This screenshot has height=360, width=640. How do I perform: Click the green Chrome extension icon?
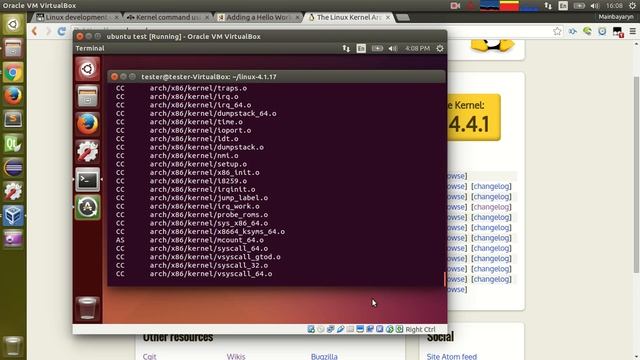(x=587, y=31)
